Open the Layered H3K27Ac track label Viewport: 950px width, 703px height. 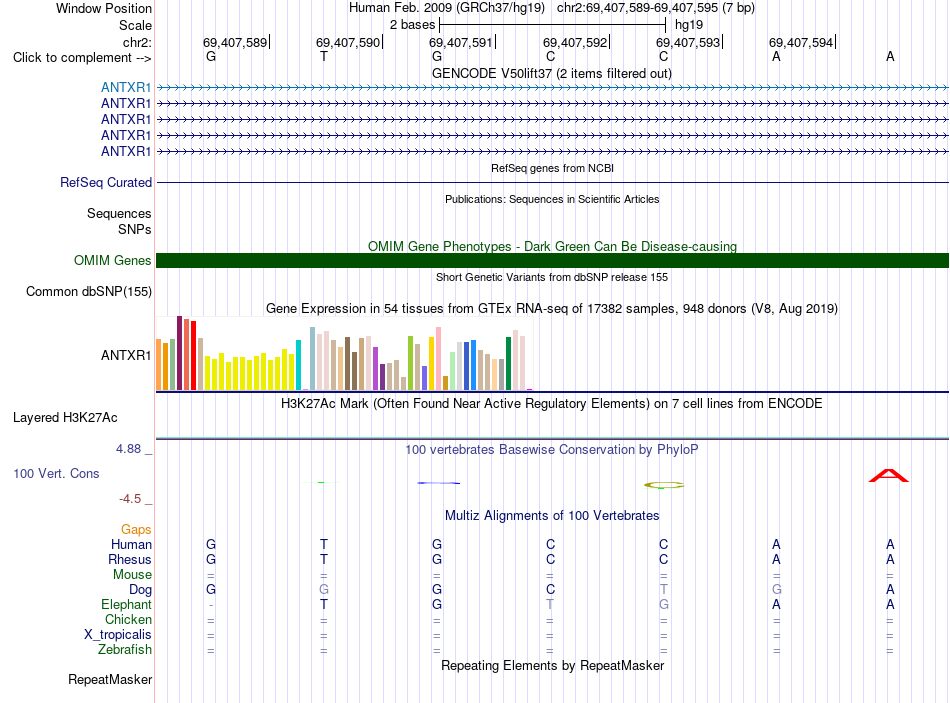pyautogui.click(x=65, y=418)
